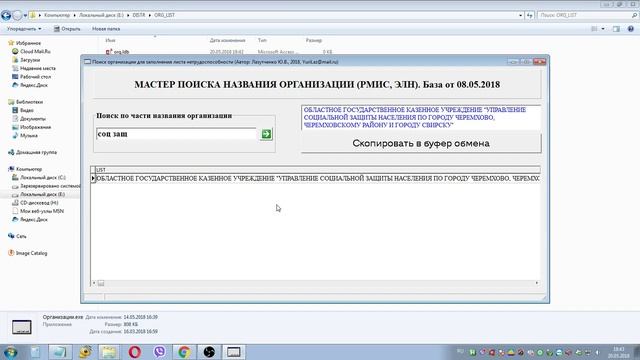Select the result row "ОБЛАСТНОЕ ГОСУДАРСТВЕННОЕ КАЗЕННОЕ УЧРЕЖДЕНИЕ"
Viewport: 640px width, 360px height.
point(318,178)
